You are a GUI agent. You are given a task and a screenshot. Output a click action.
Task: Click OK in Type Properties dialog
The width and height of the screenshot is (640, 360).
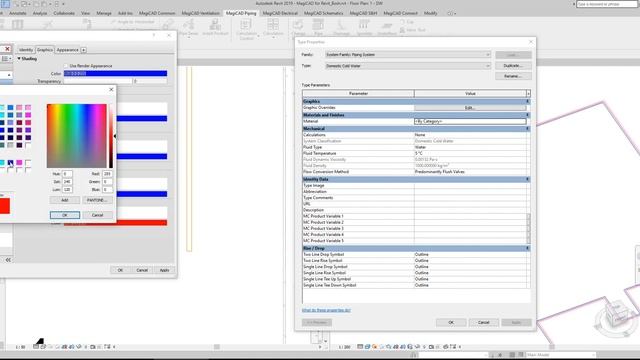pos(451,322)
